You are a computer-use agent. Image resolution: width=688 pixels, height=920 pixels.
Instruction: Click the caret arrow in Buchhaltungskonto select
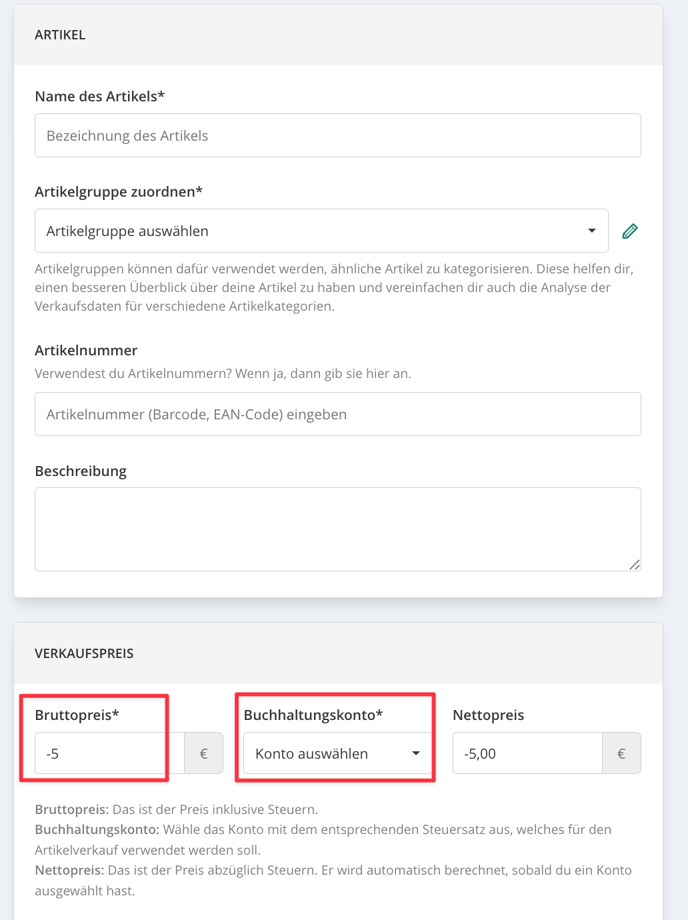click(416, 753)
